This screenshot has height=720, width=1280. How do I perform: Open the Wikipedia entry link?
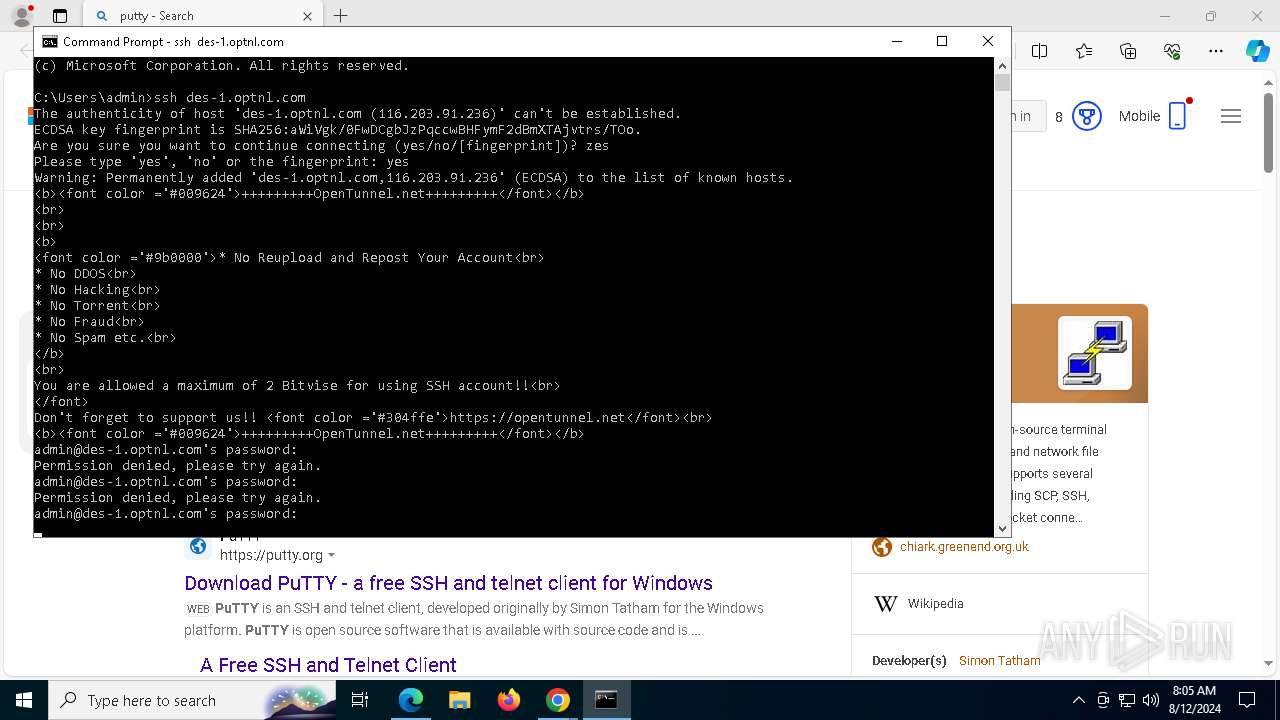coord(936,604)
